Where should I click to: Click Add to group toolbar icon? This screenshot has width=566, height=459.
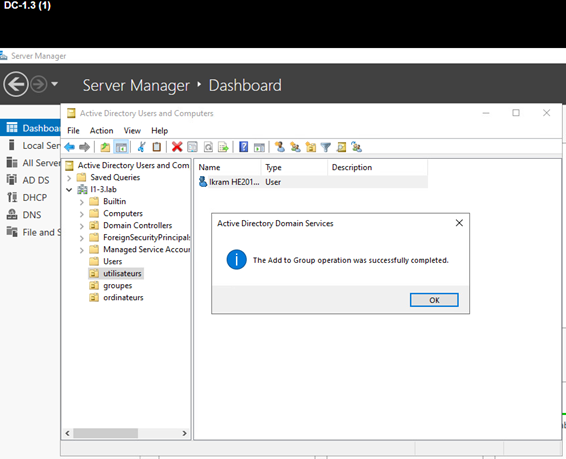(x=357, y=147)
